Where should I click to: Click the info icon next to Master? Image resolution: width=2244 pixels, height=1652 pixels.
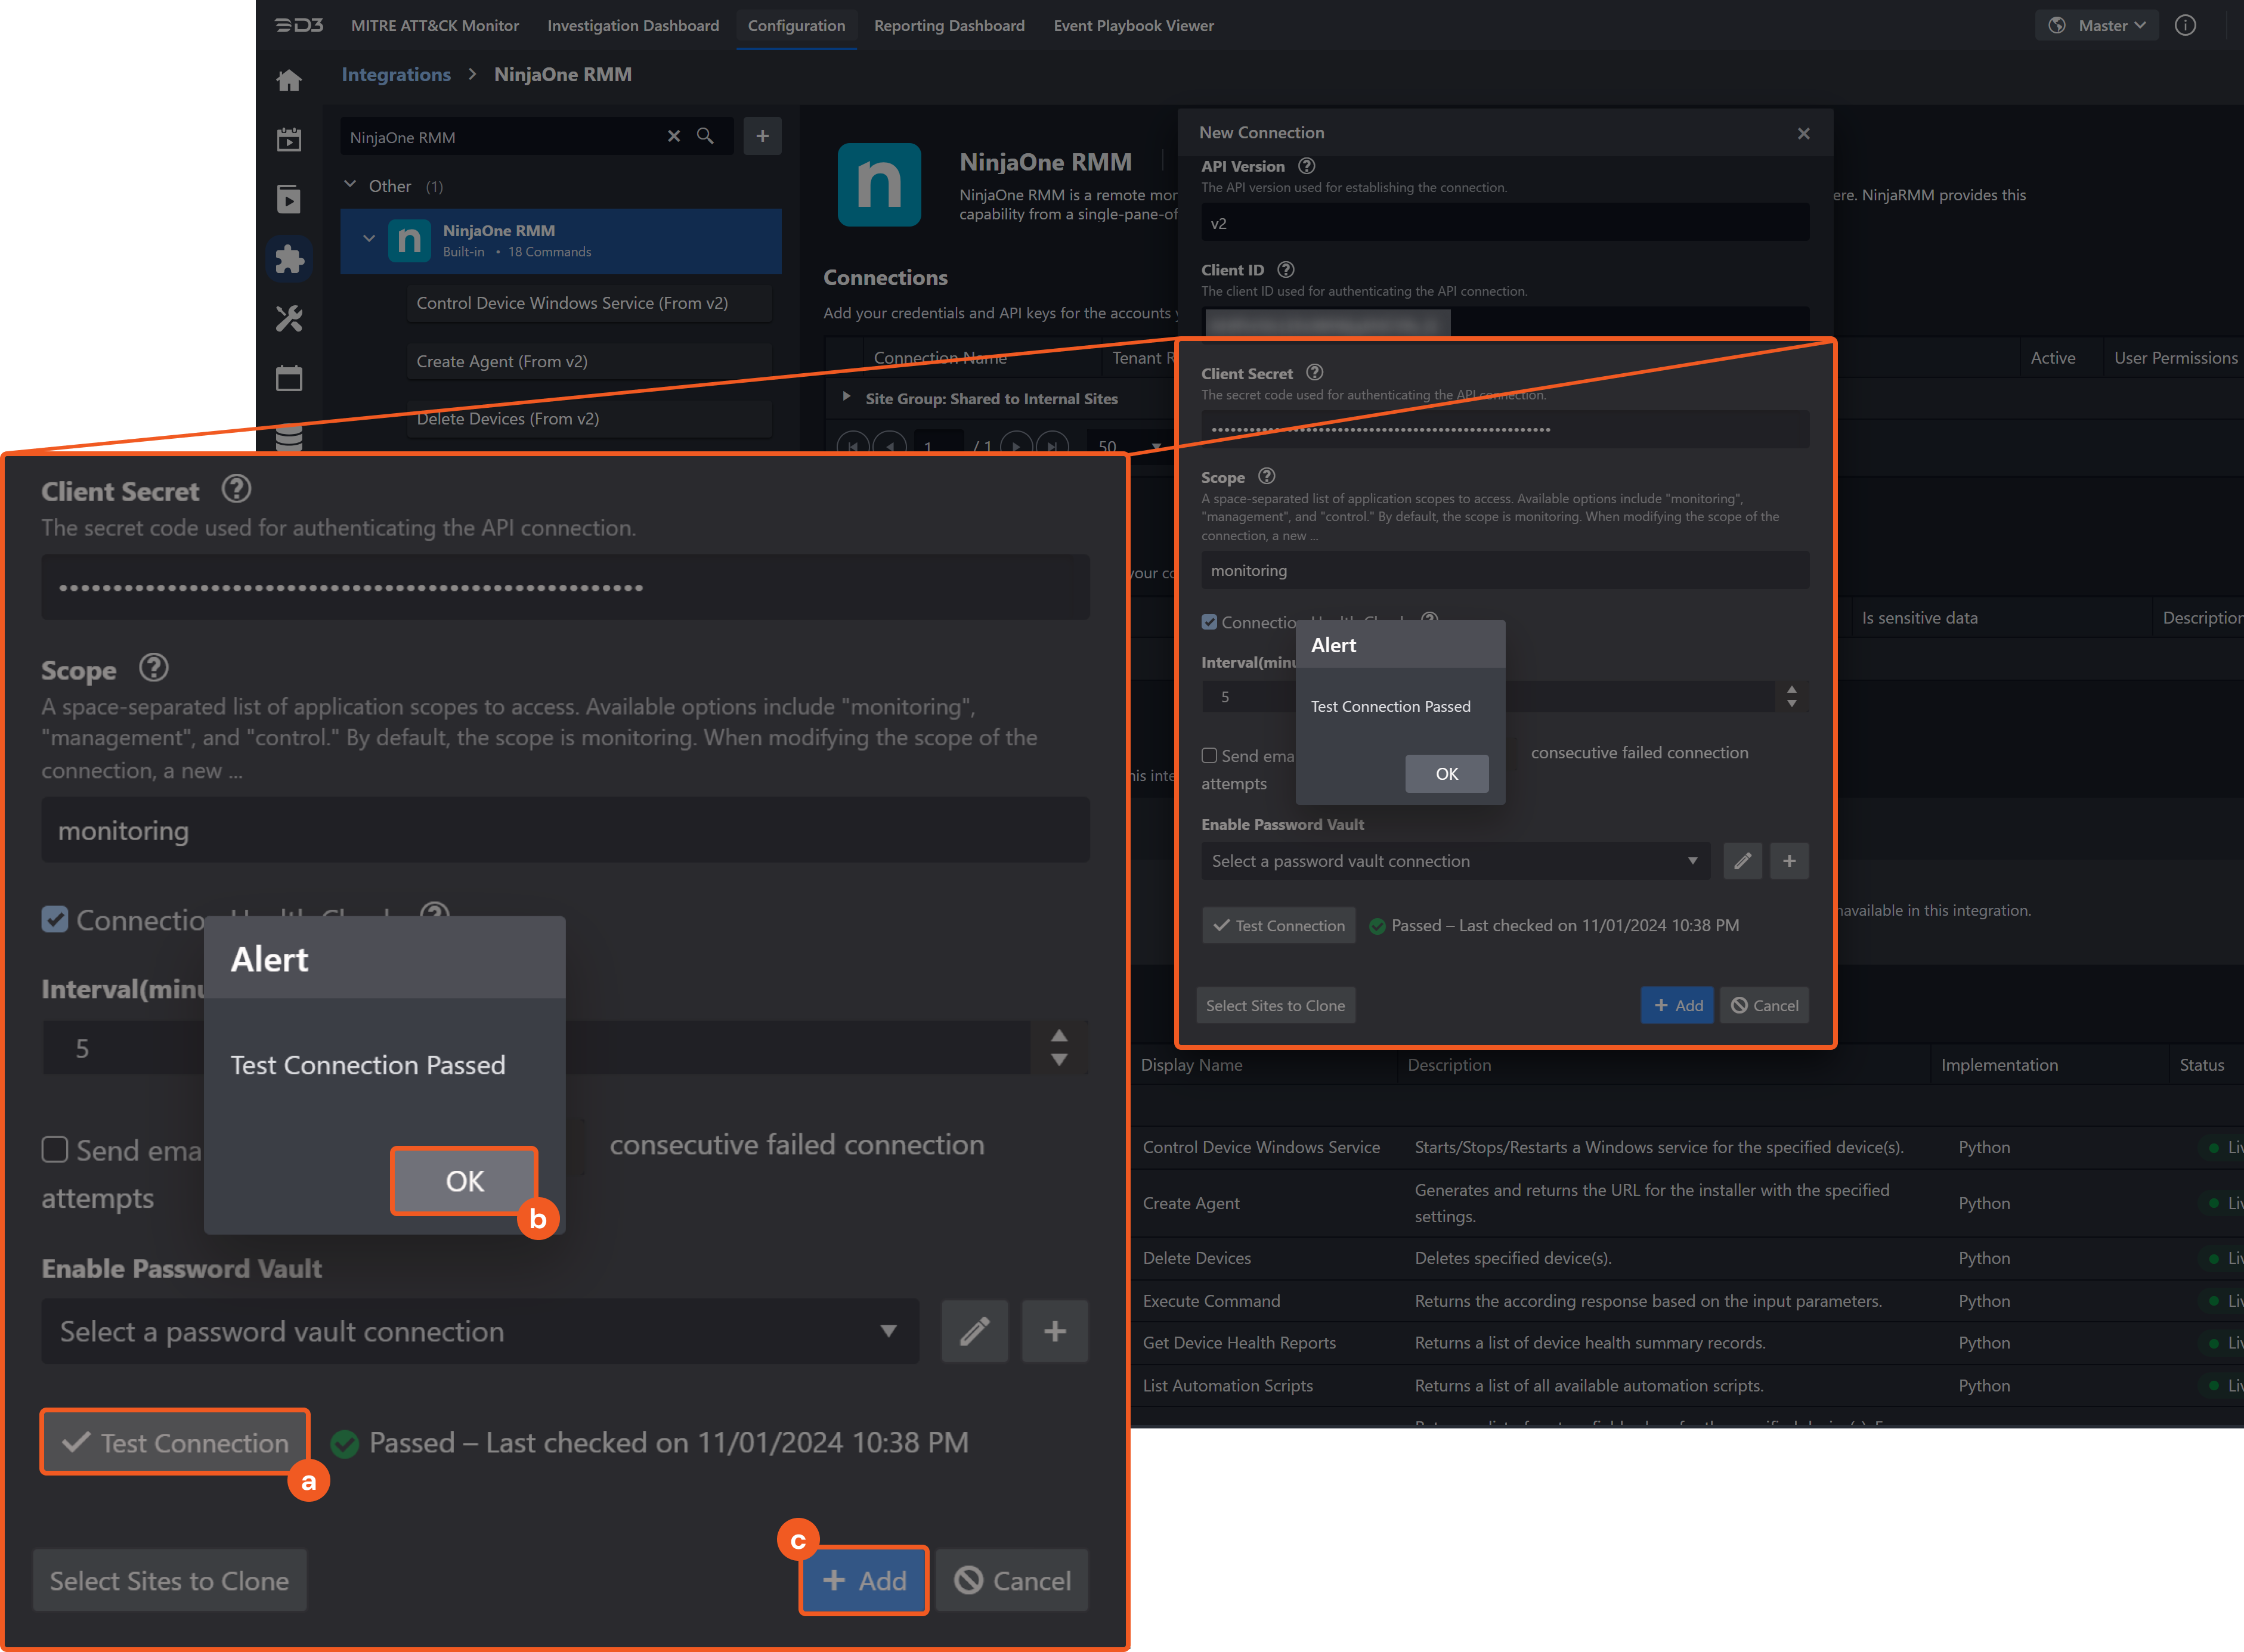[x=2185, y=26]
